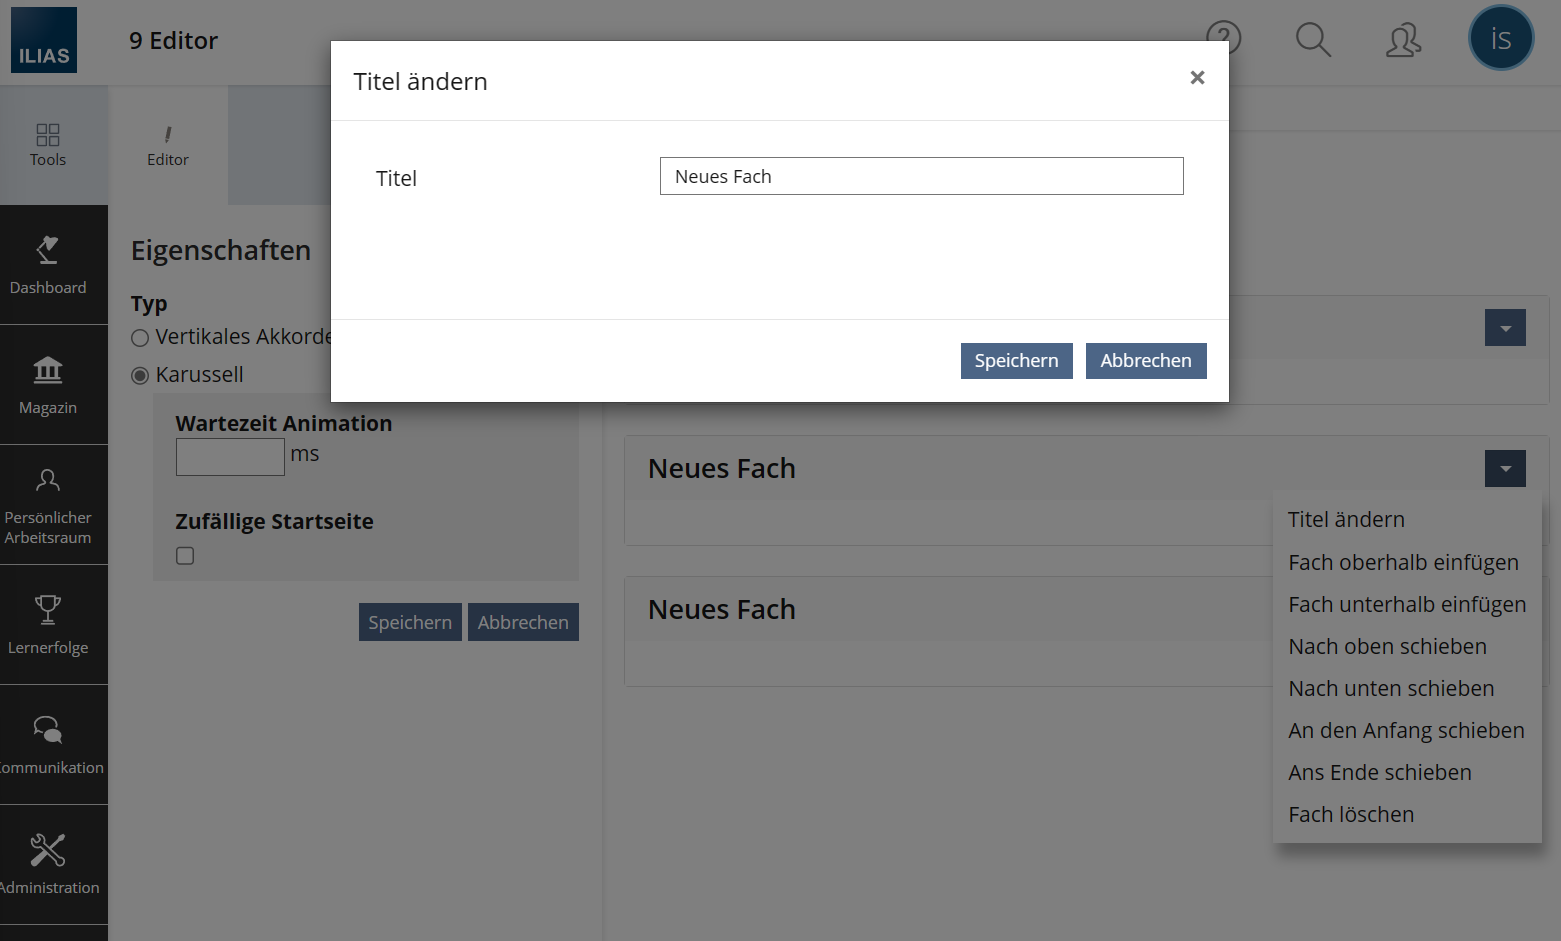Select the Vertikales Akkordeon radio option
Viewport: 1561px width, 941px height.
[140, 338]
